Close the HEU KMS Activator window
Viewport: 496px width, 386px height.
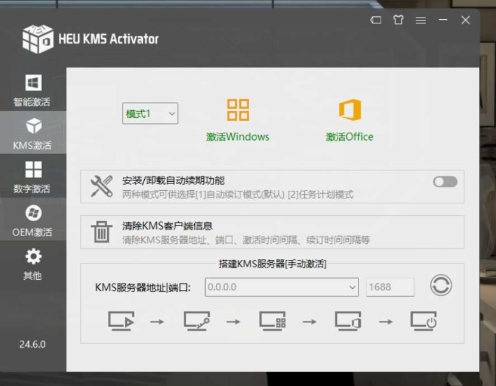tap(466, 20)
